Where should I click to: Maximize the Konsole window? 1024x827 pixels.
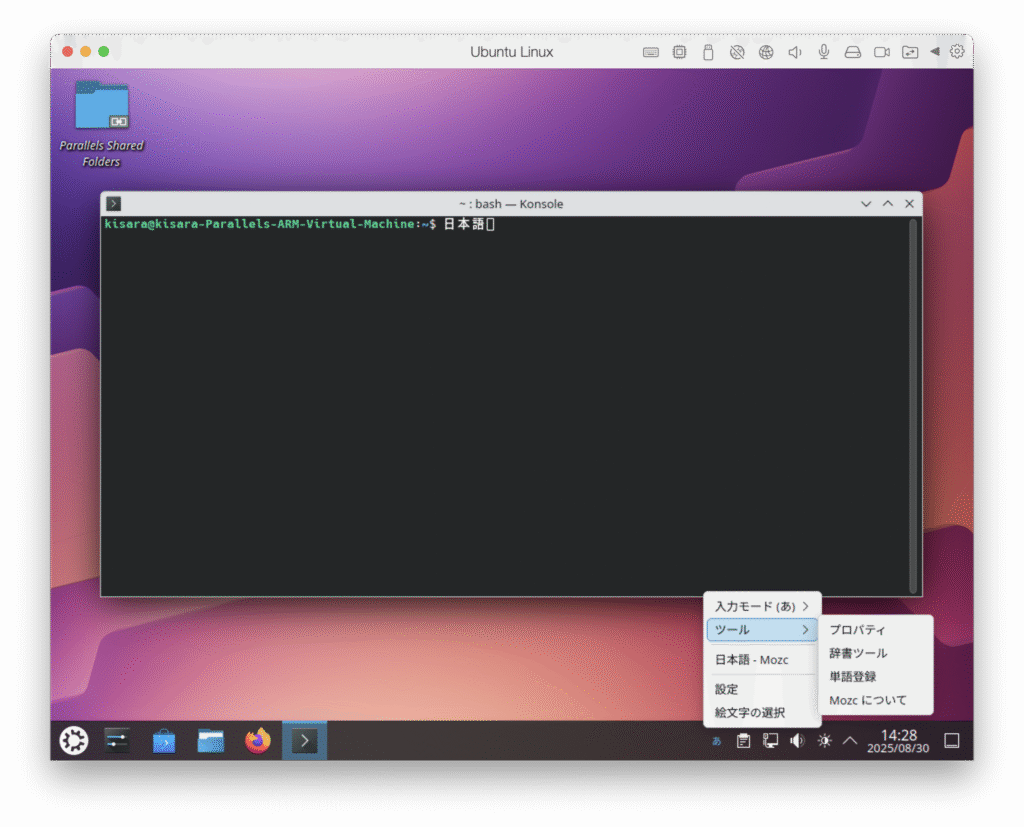pos(888,204)
